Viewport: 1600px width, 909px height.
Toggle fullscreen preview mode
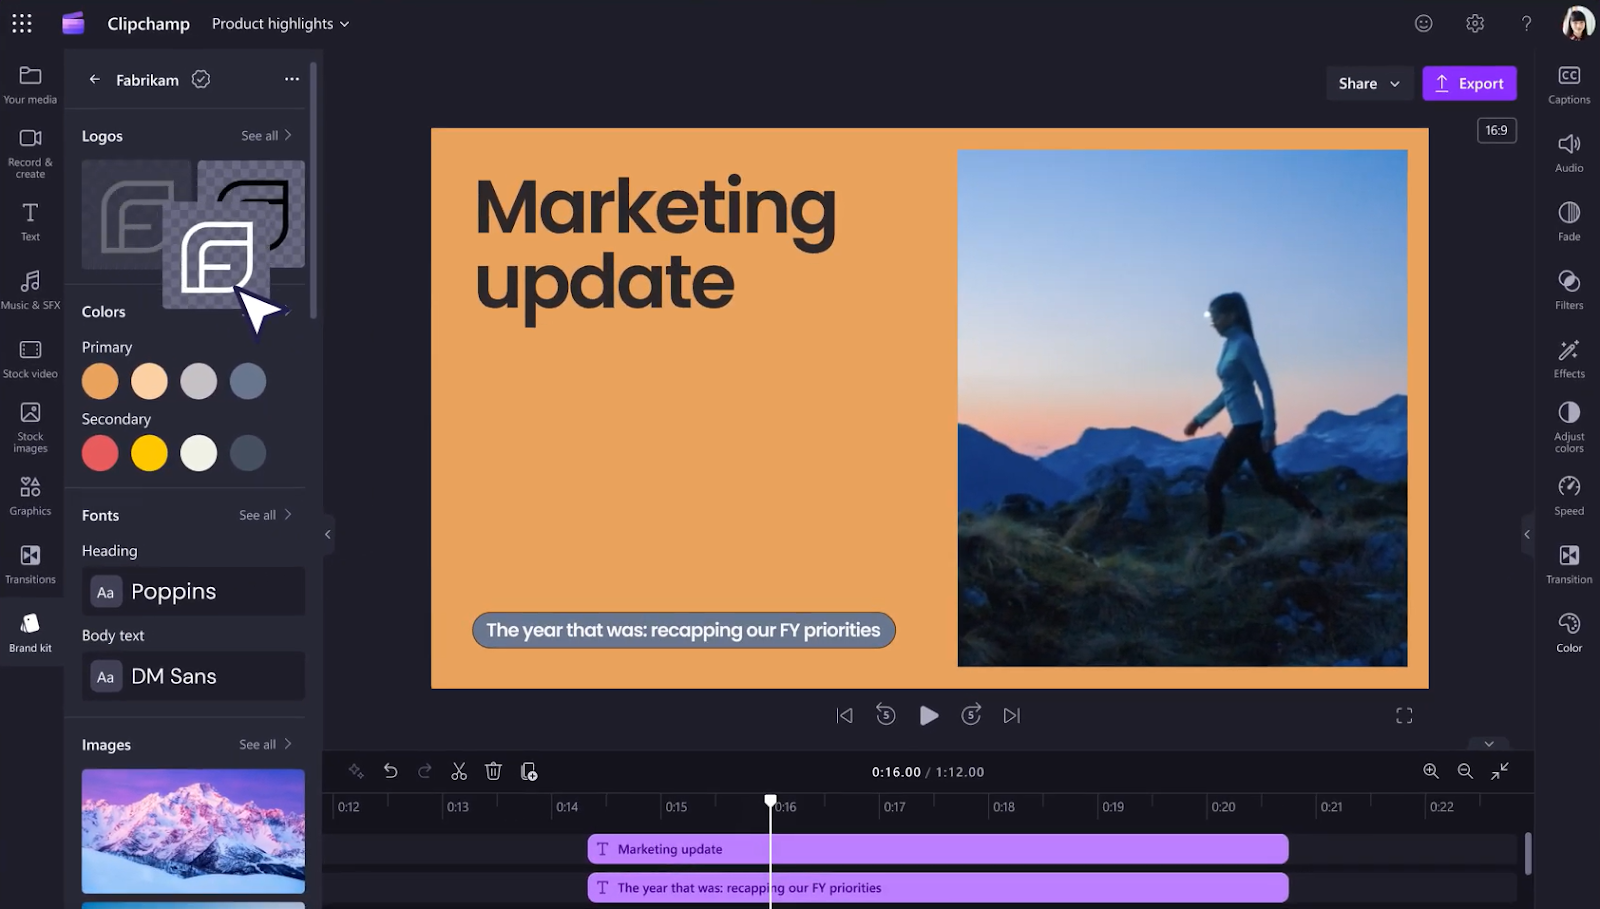1404,715
